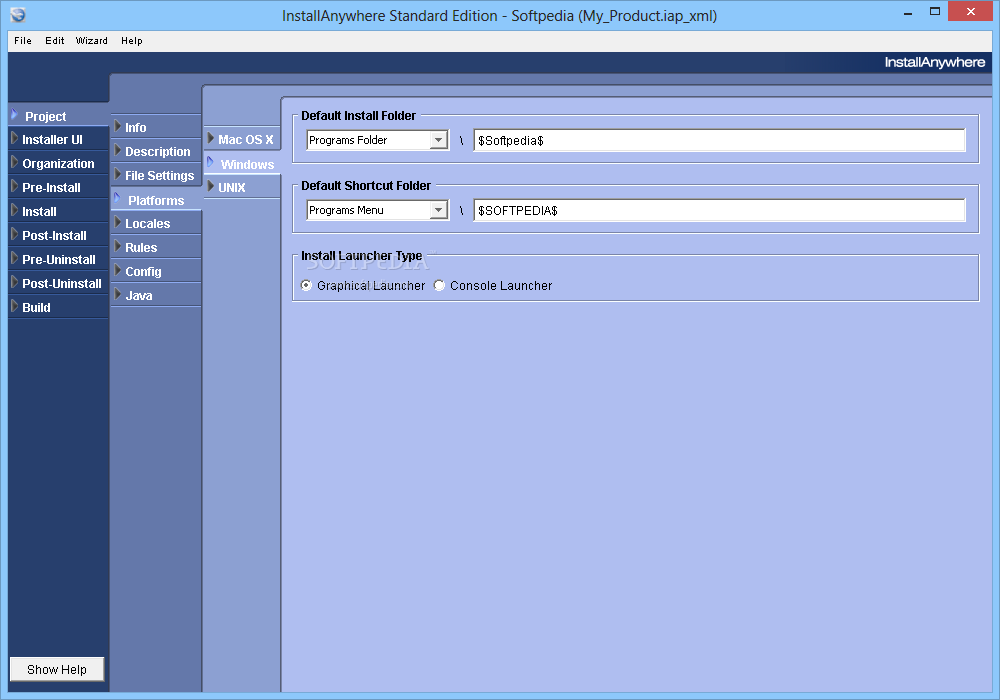The image size is (1000, 700).
Task: Open the Config subtab
Action: click(x=156, y=272)
